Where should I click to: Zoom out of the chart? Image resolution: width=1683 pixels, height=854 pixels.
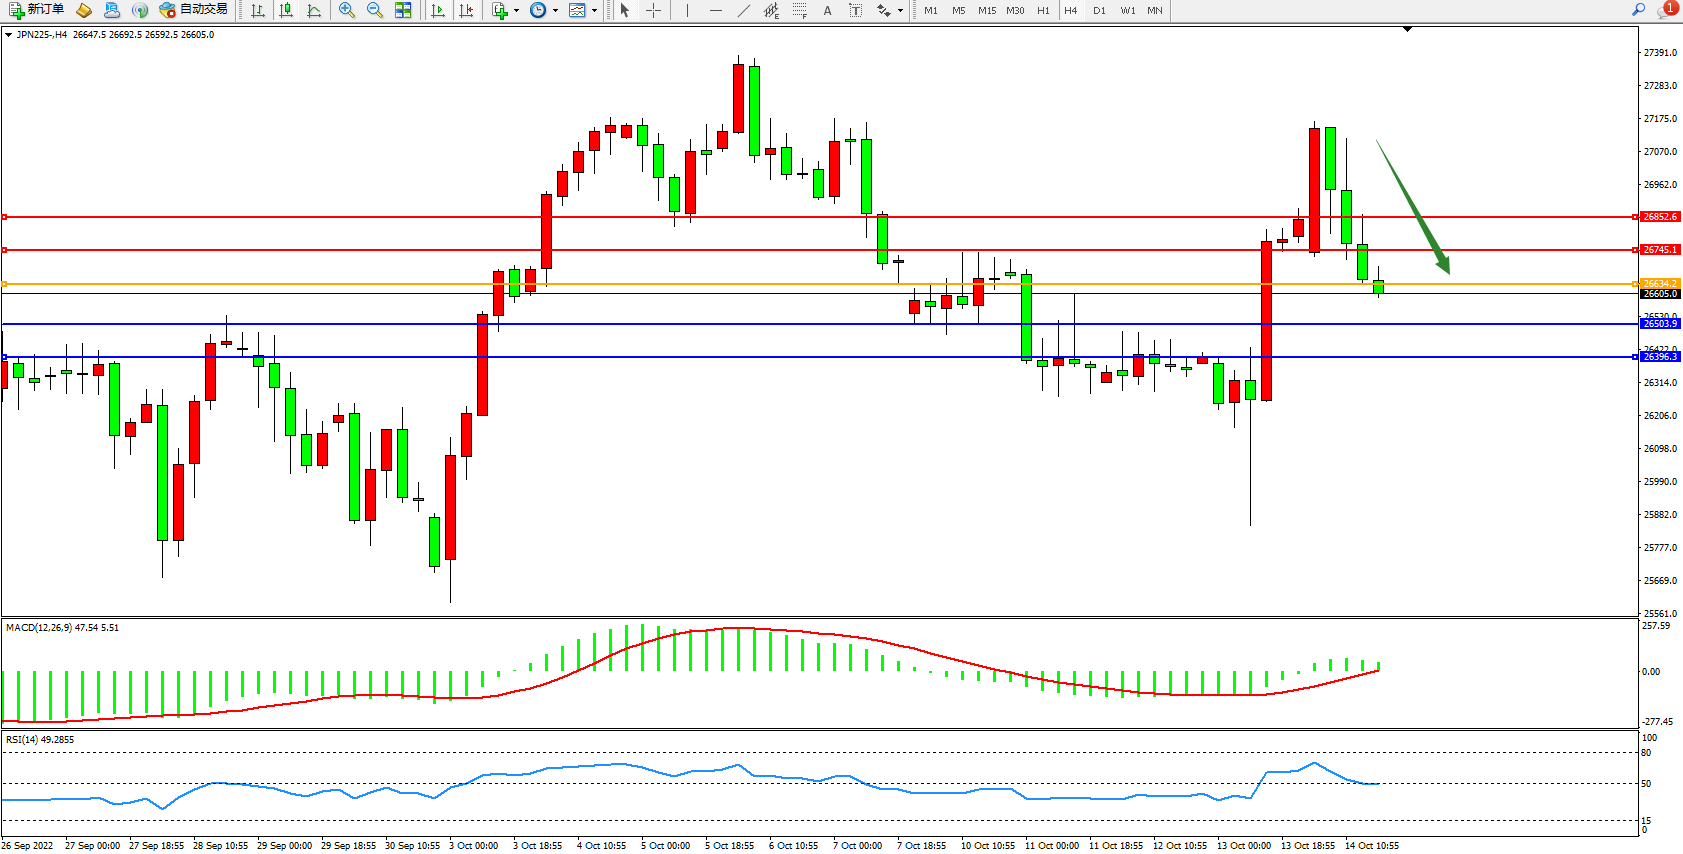tap(374, 10)
